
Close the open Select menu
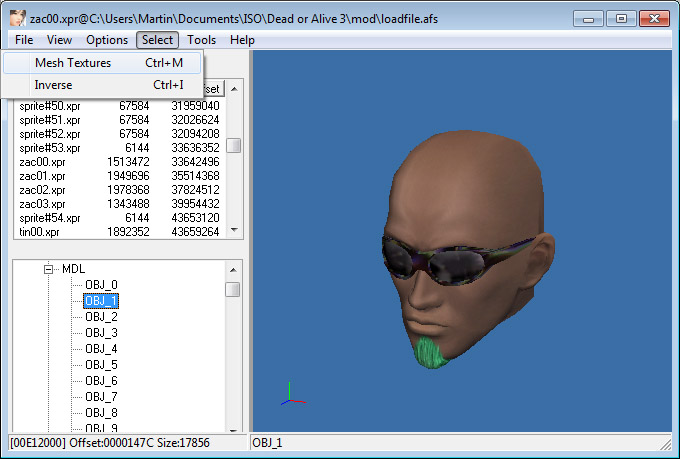click(157, 40)
